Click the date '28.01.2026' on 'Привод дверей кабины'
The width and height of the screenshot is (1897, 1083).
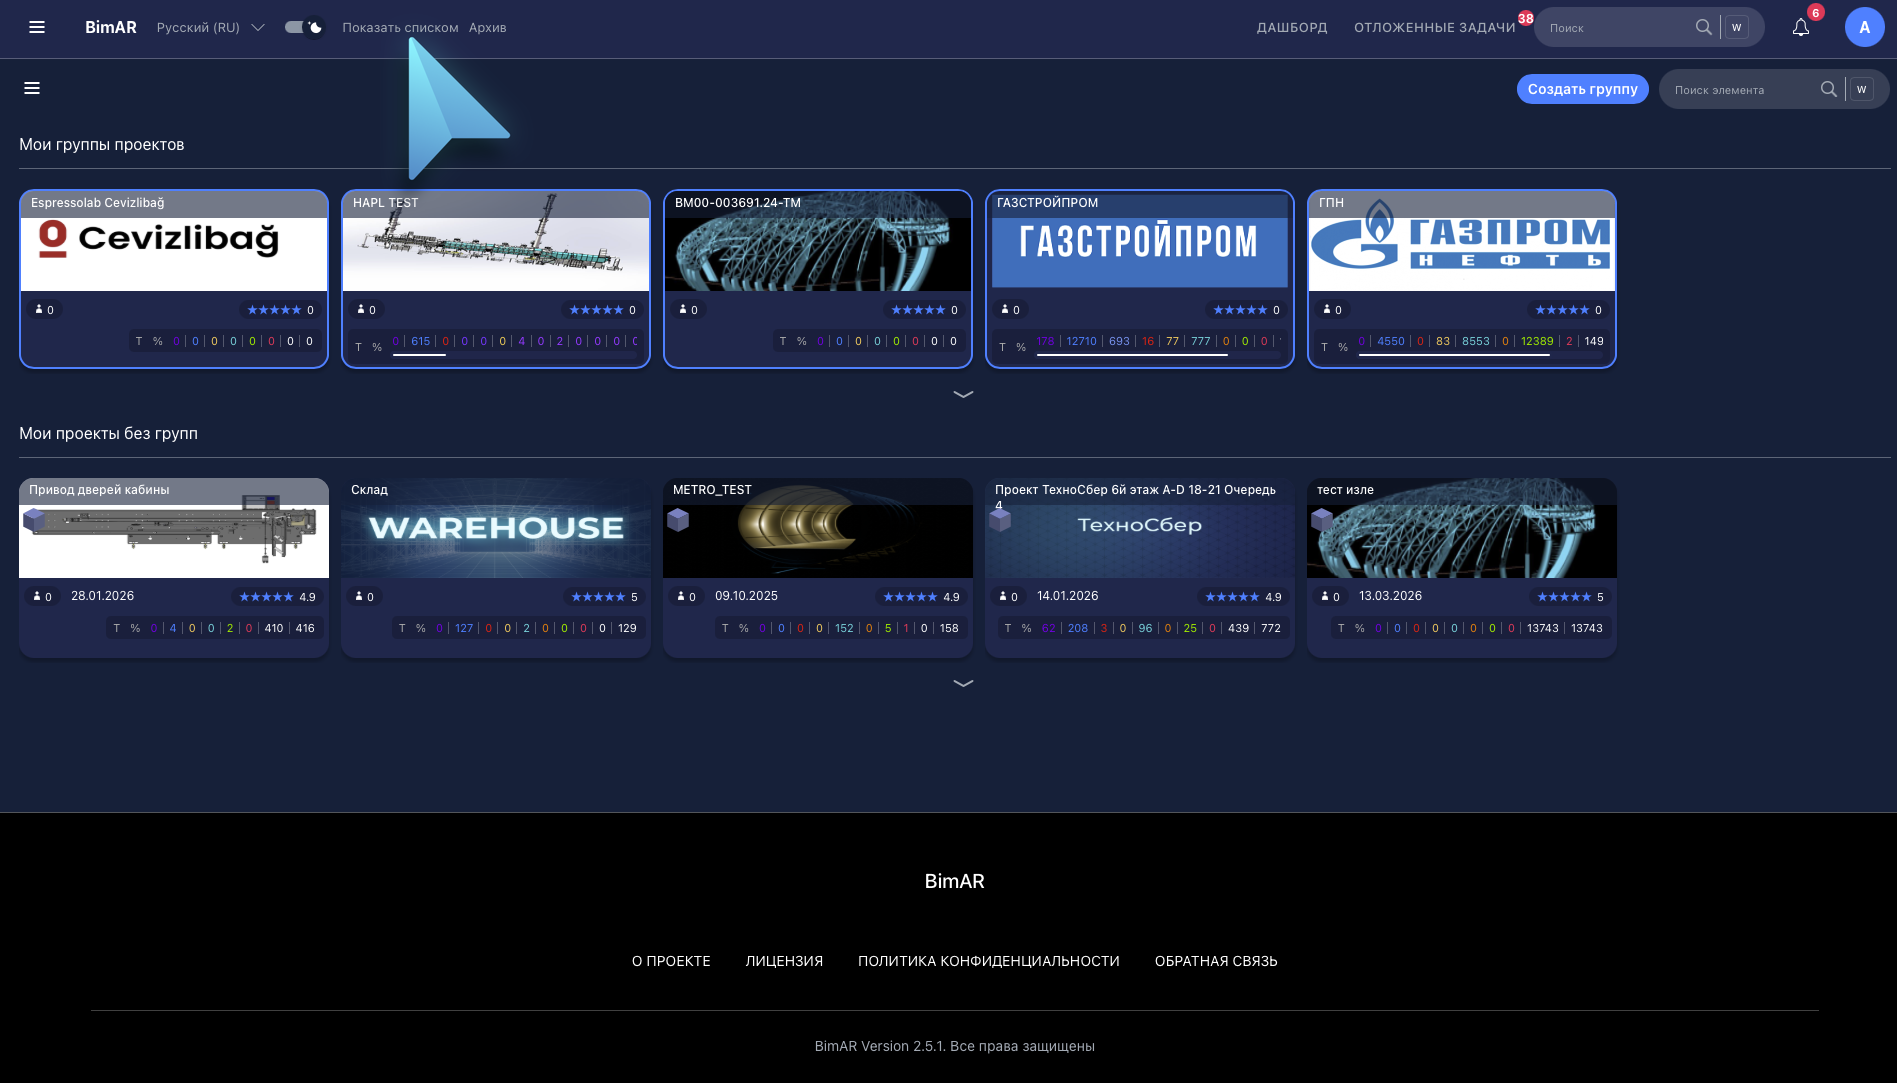tap(102, 596)
